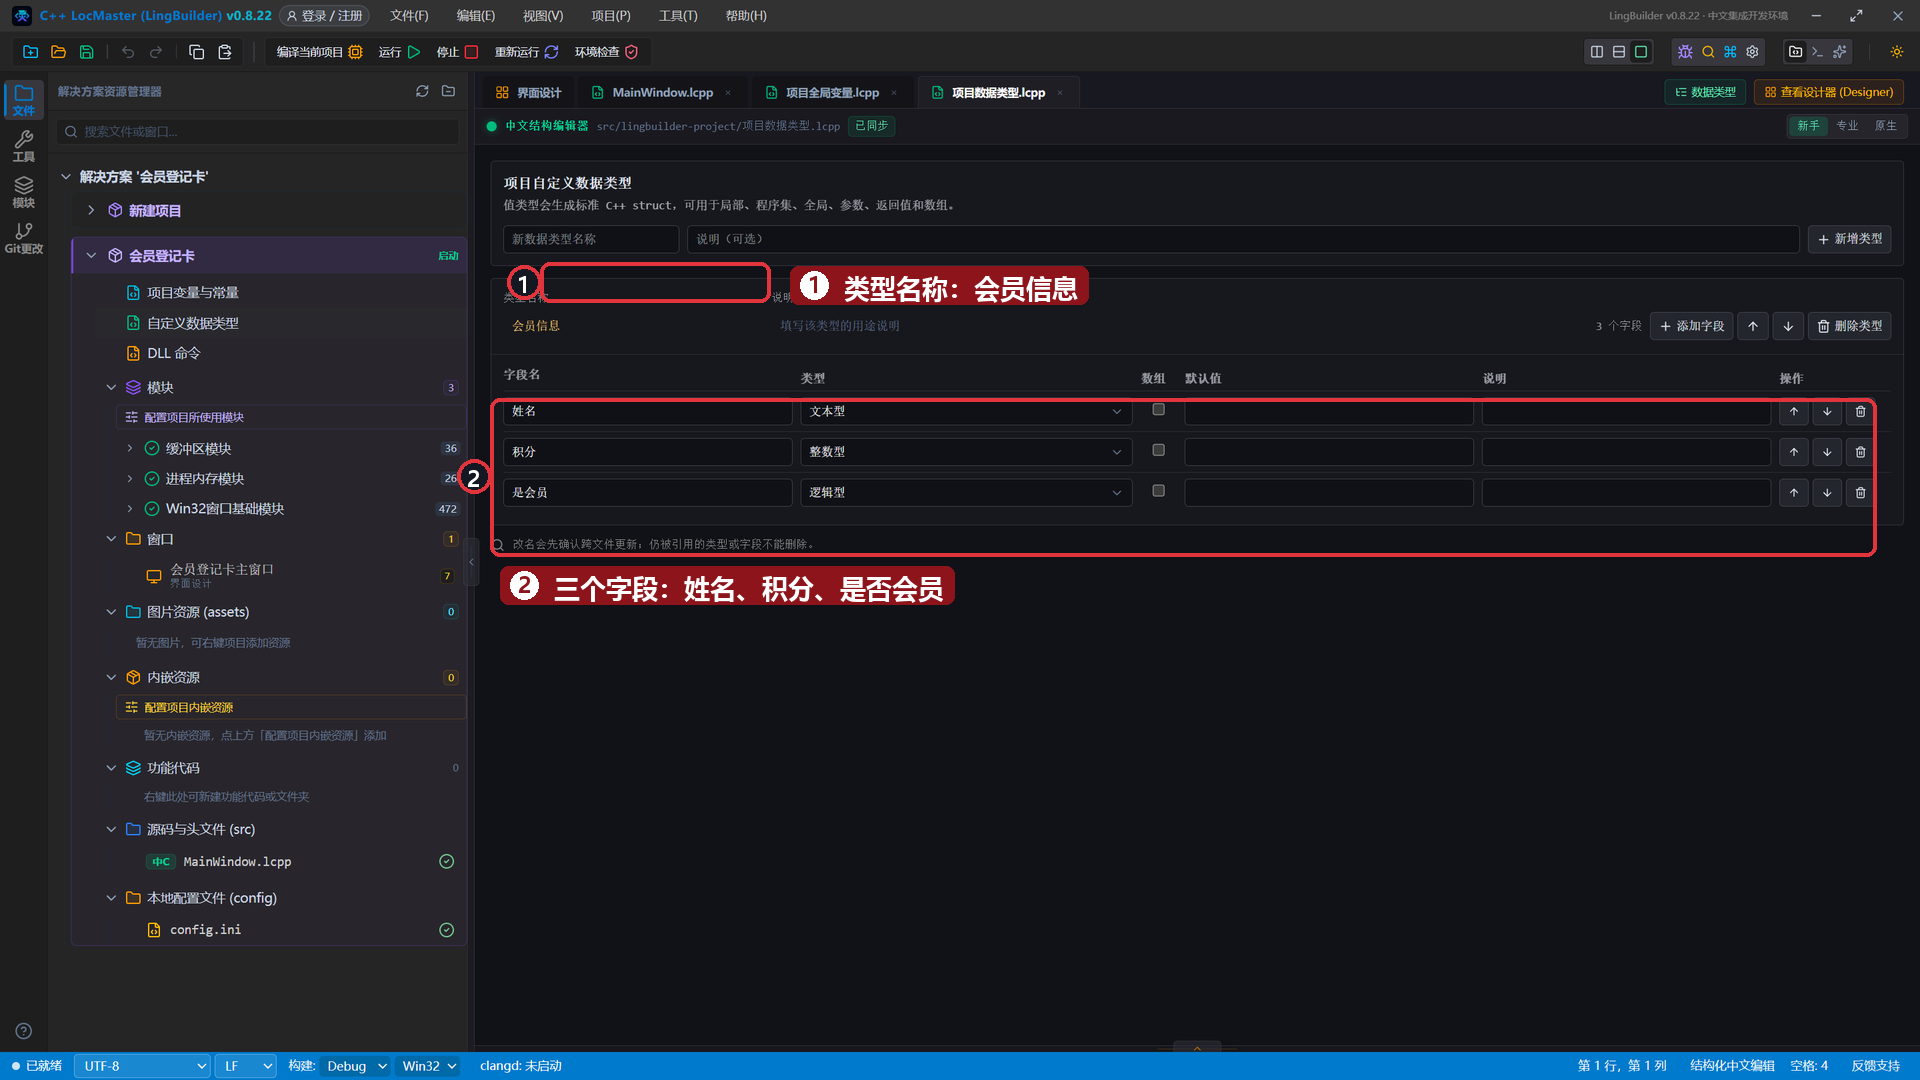Switch to the MainWindow.lcpp tab
The width and height of the screenshot is (1920, 1080).
pyautogui.click(x=662, y=92)
